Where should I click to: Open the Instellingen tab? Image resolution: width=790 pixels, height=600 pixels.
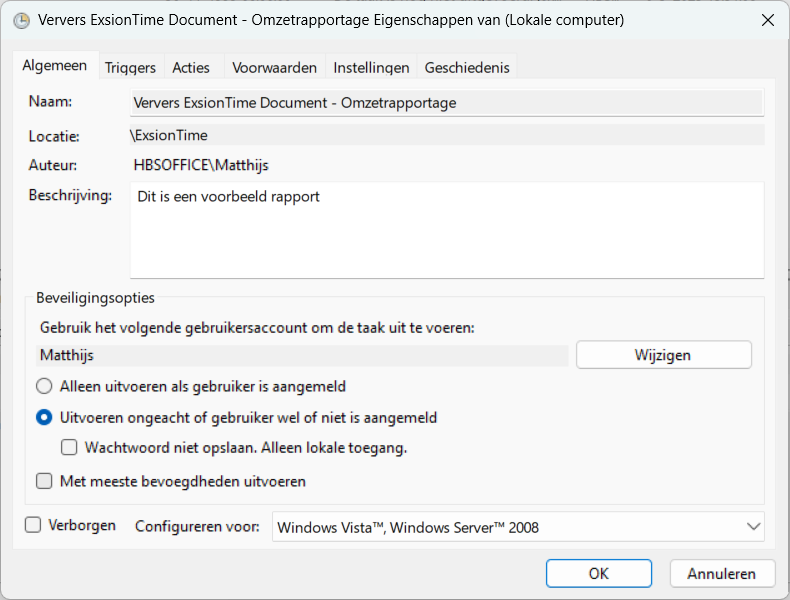click(x=371, y=68)
